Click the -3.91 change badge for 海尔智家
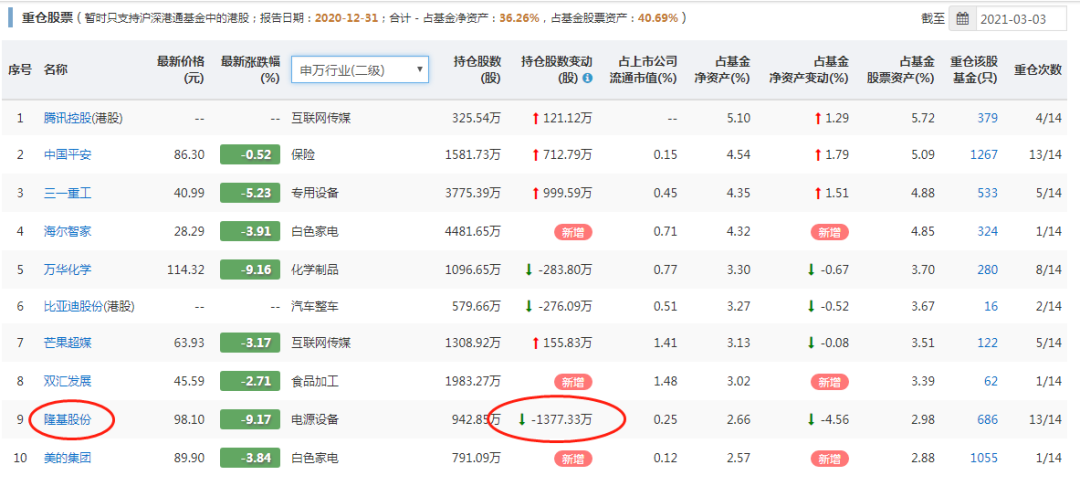The image size is (1080, 486). [251, 231]
